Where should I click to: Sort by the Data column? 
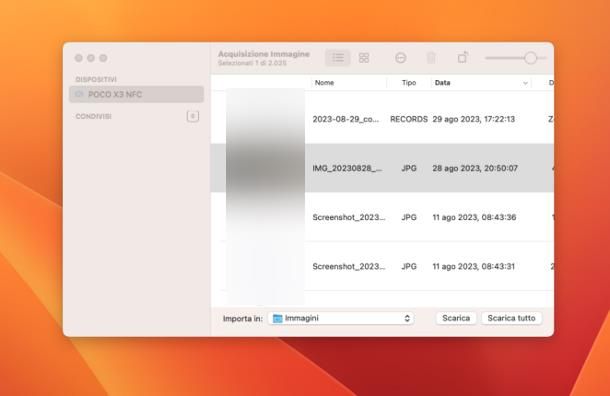pyautogui.click(x=442, y=82)
